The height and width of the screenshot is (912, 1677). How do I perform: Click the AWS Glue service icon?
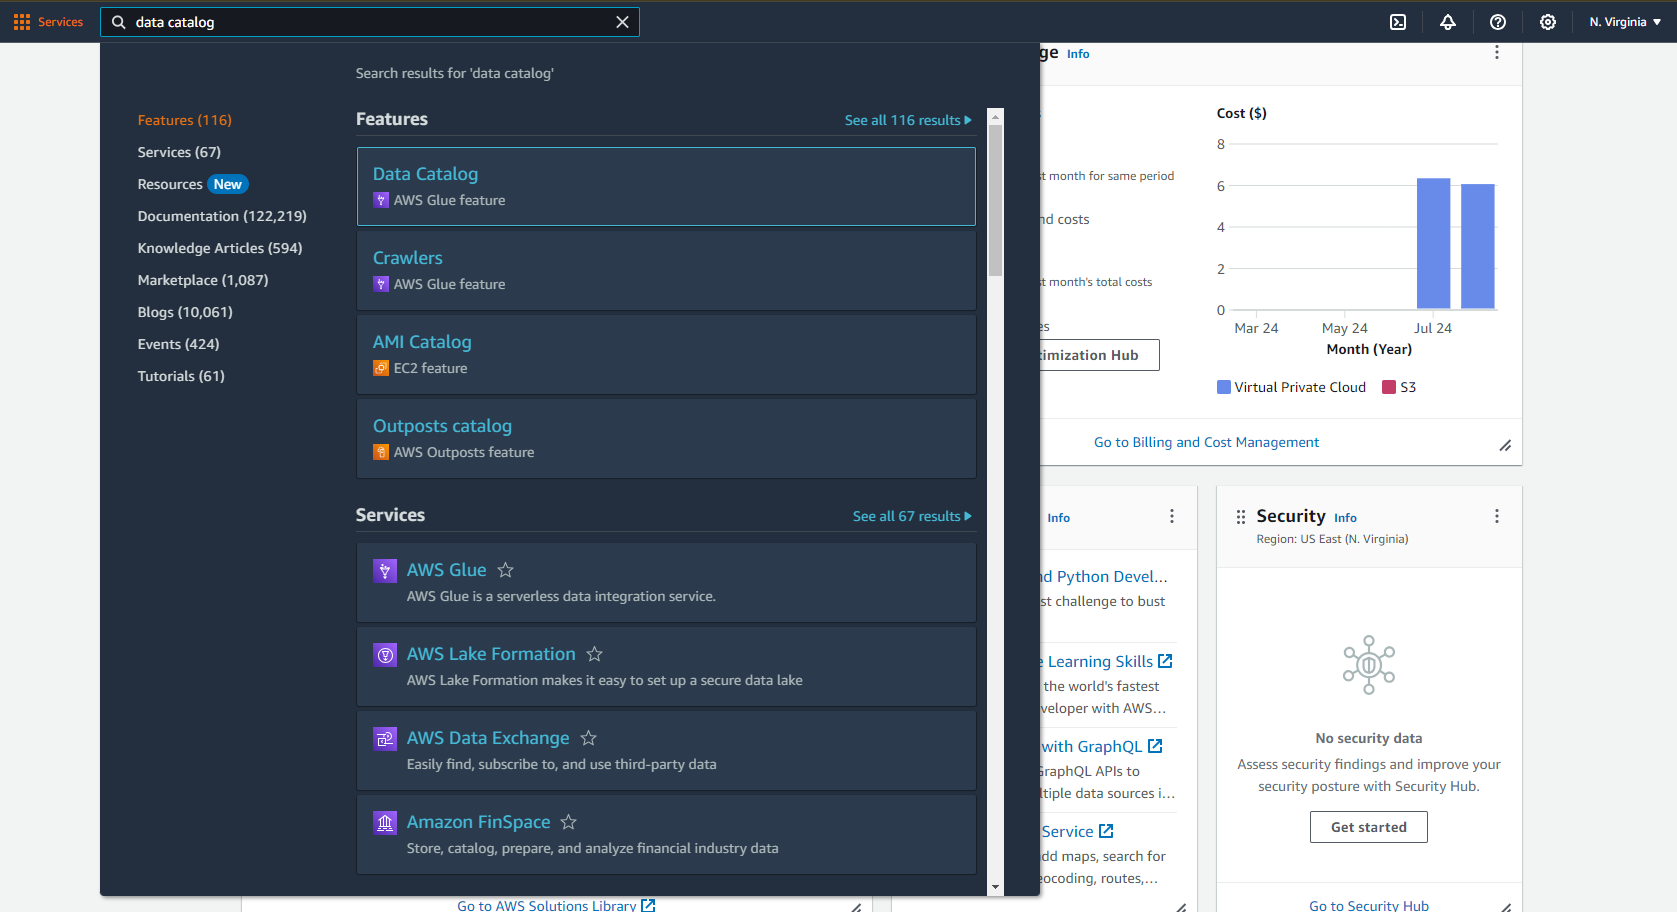coord(385,570)
